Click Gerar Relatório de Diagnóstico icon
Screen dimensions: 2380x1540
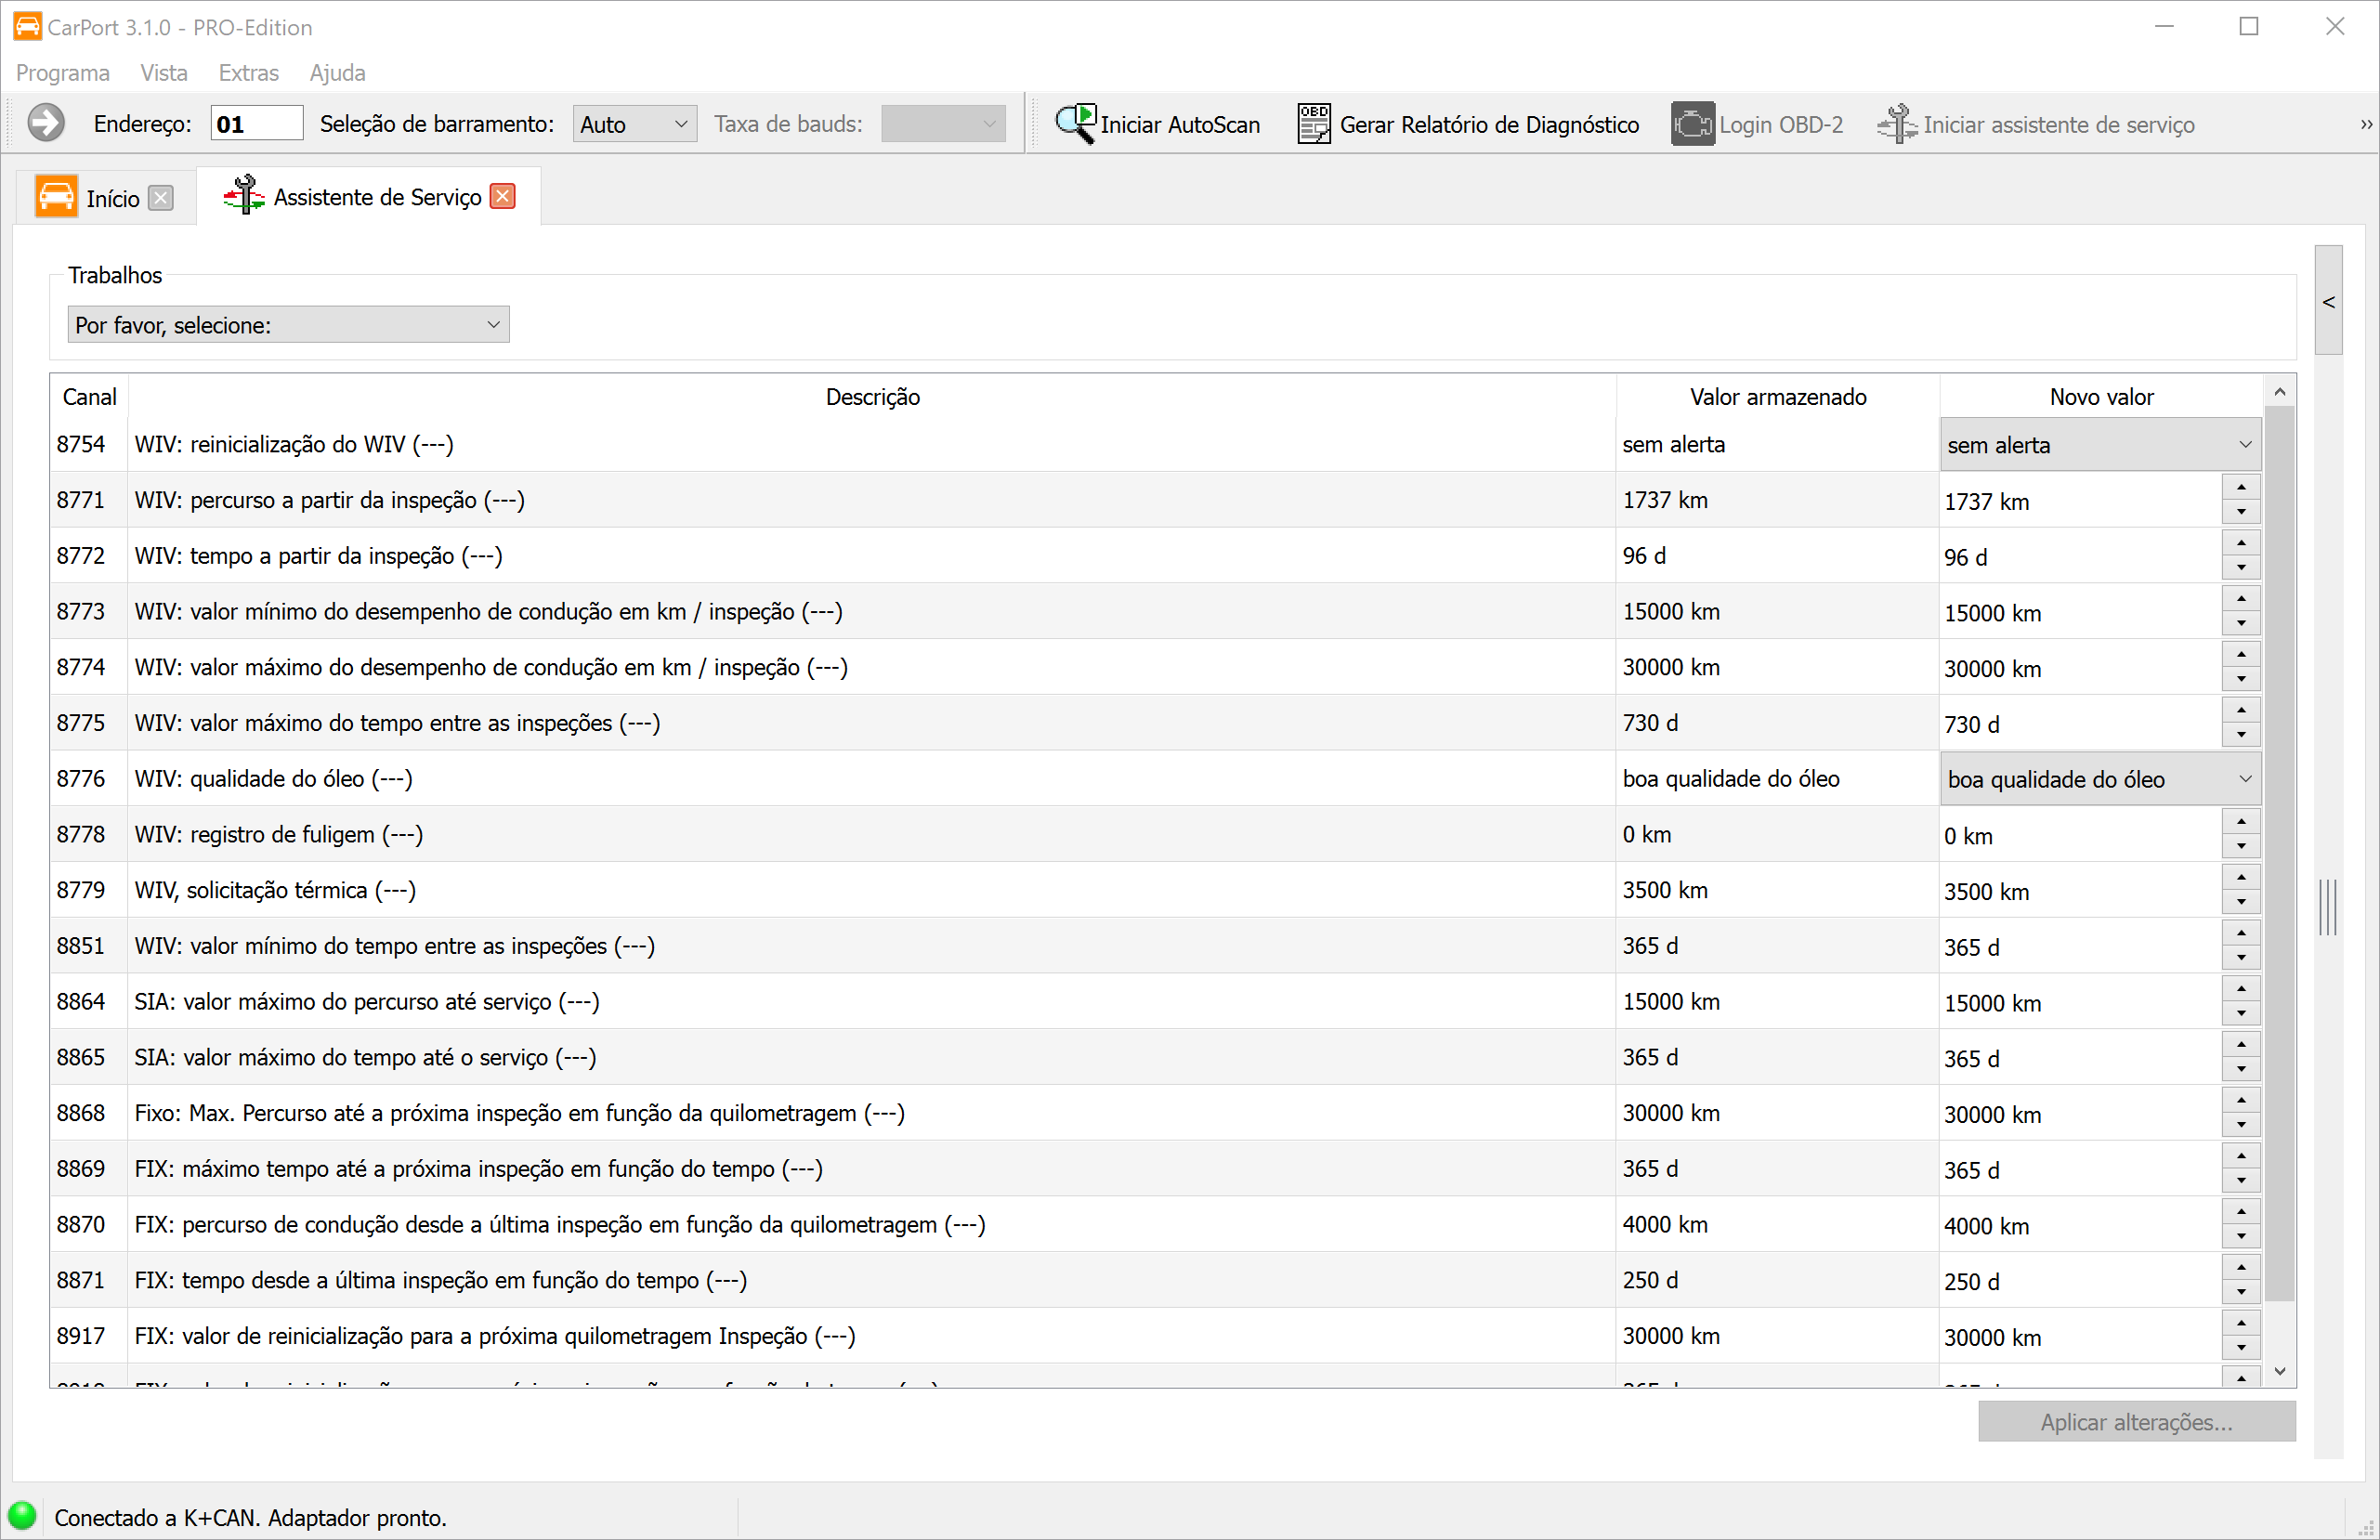coord(1313,124)
